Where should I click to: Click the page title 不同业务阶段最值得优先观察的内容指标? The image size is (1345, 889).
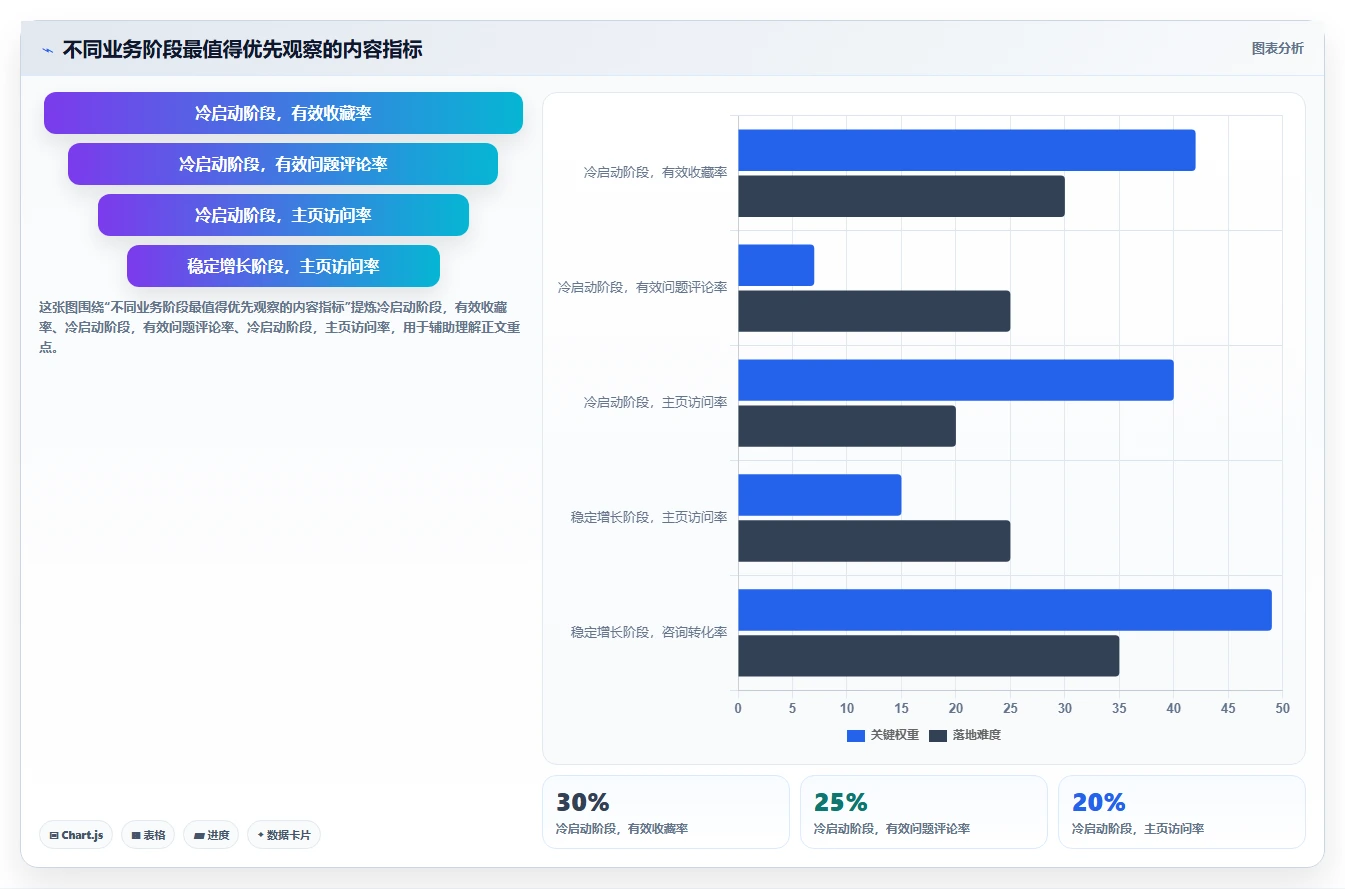point(242,49)
